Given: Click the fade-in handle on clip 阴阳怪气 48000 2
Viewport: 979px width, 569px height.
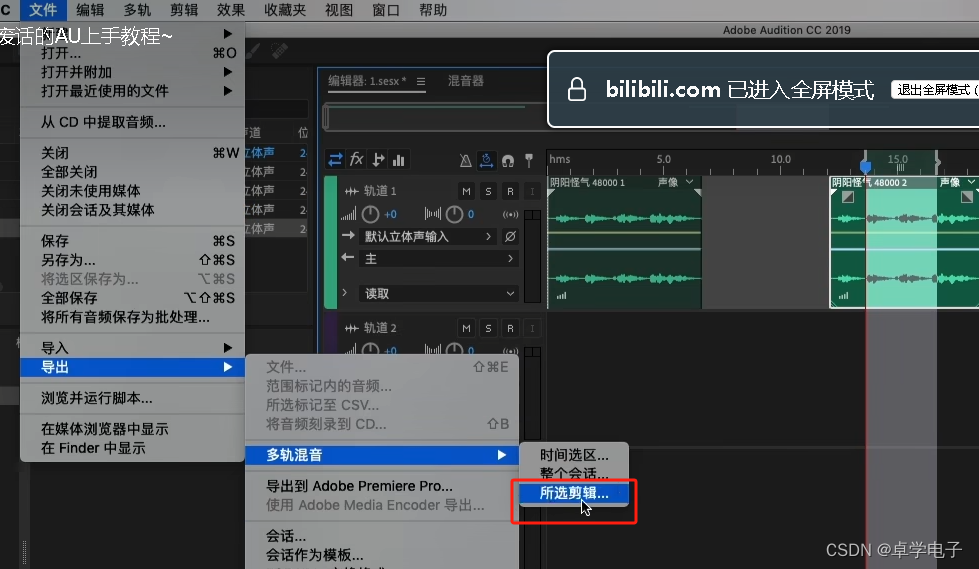Looking at the screenshot, I should tap(848, 197).
